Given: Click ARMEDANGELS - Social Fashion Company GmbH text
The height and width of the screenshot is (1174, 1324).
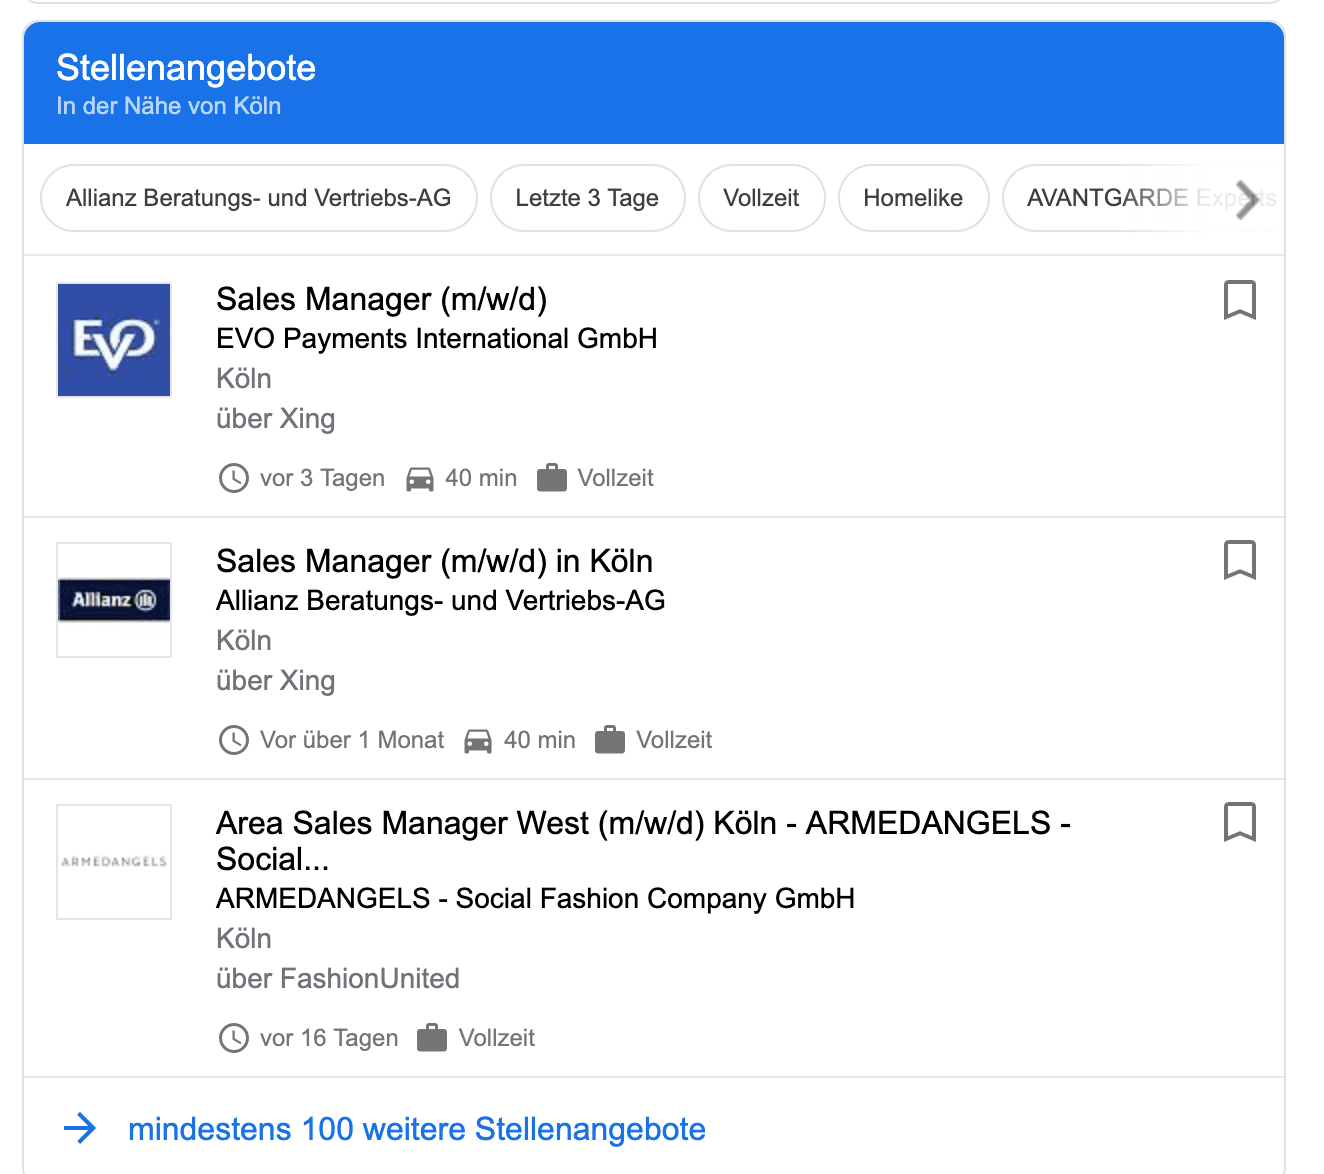Looking at the screenshot, I should (536, 899).
